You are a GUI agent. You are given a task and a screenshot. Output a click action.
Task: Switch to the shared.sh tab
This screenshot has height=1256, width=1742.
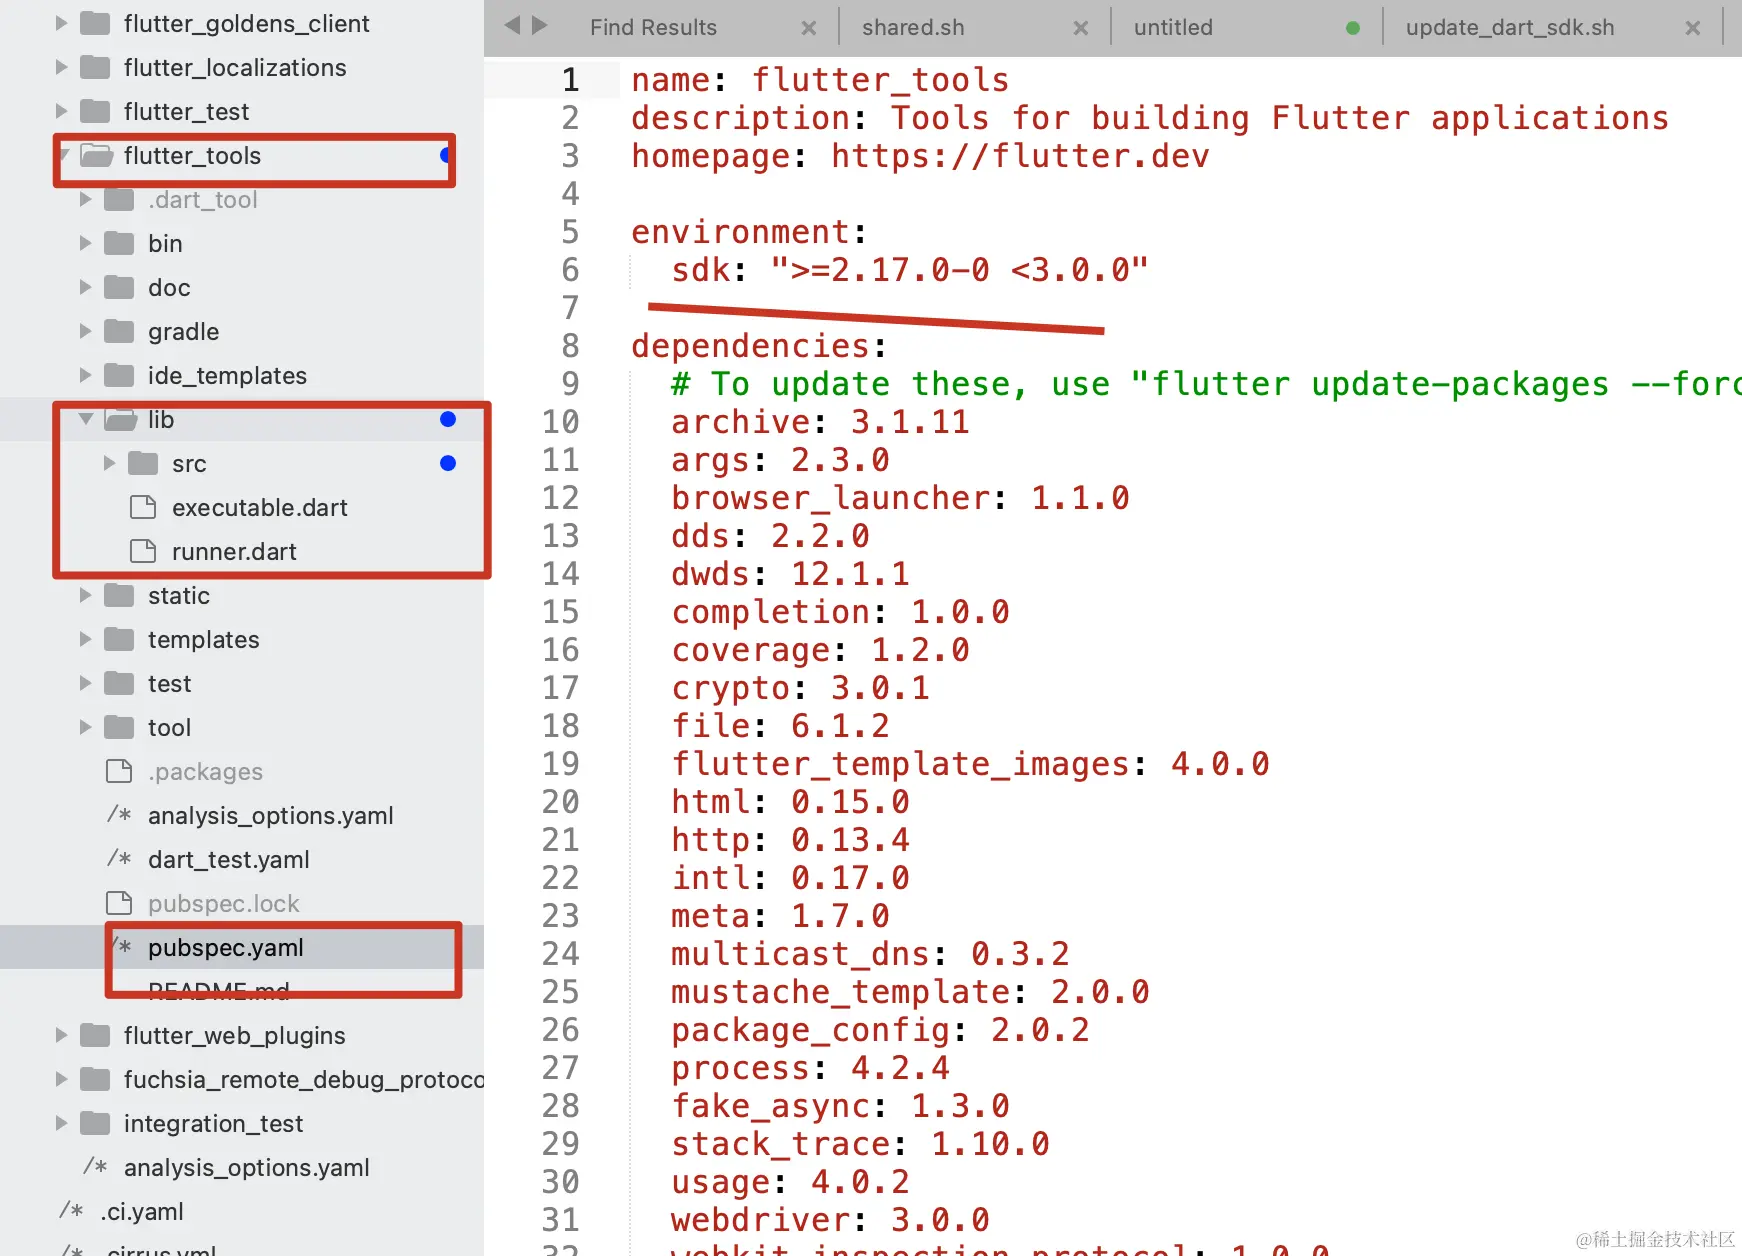point(913,28)
